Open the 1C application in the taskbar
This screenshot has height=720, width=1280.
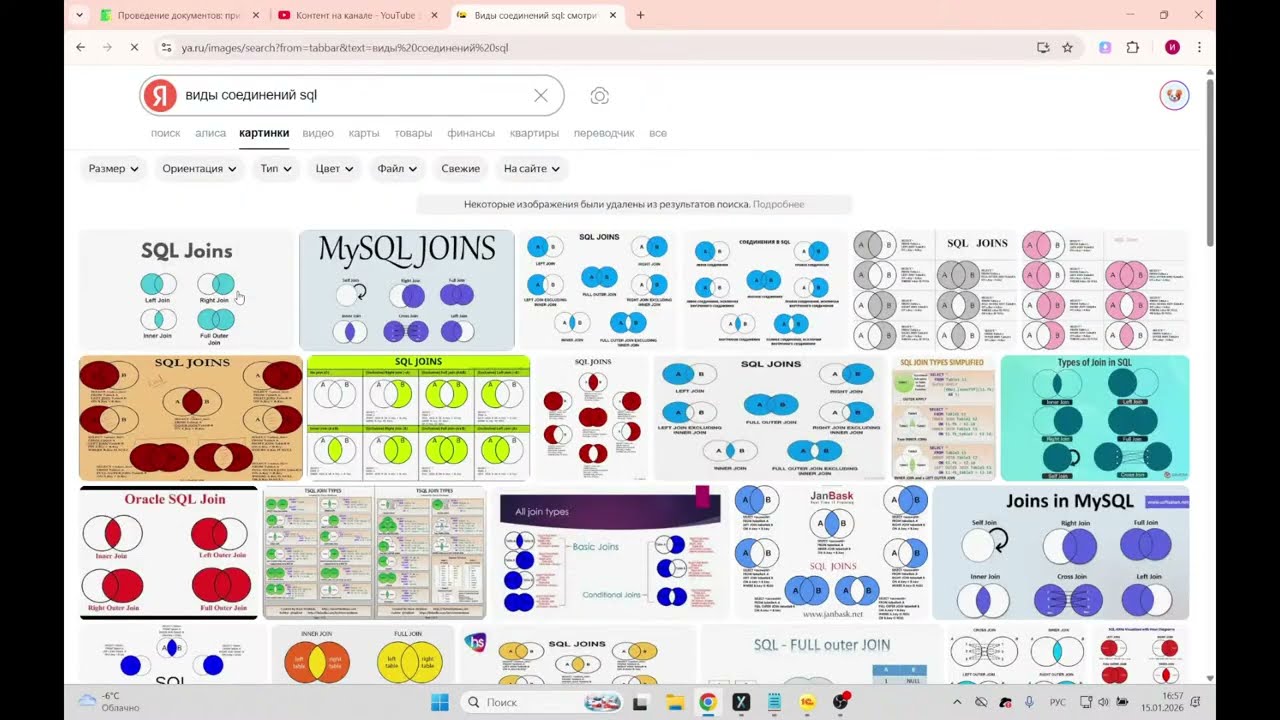(x=807, y=702)
